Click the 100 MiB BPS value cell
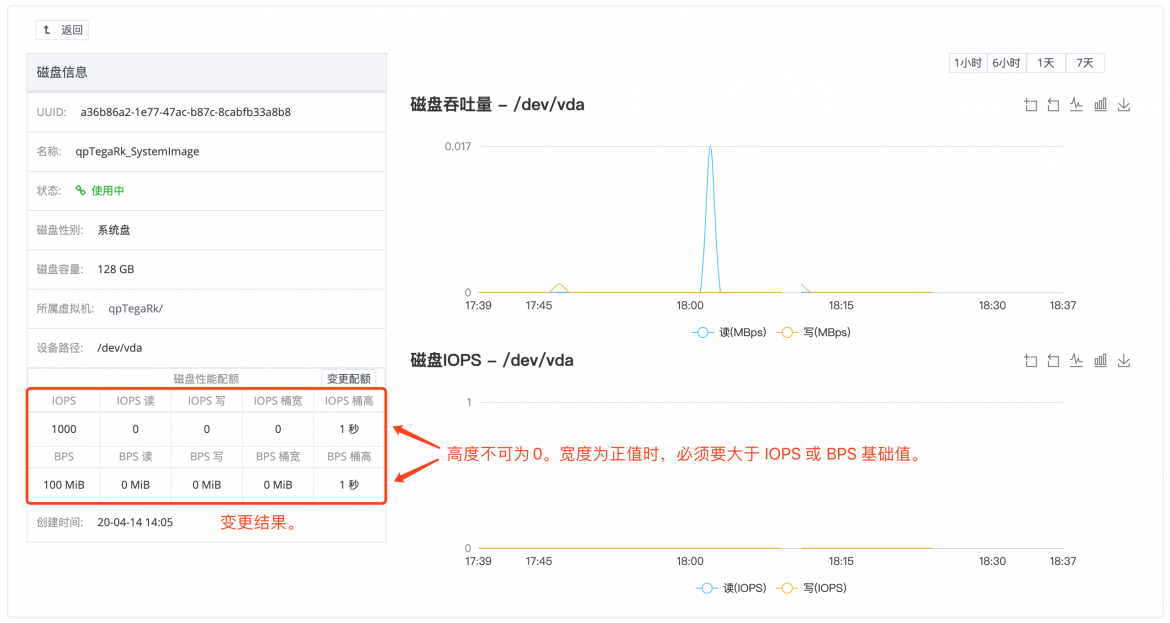 pyautogui.click(x=64, y=485)
